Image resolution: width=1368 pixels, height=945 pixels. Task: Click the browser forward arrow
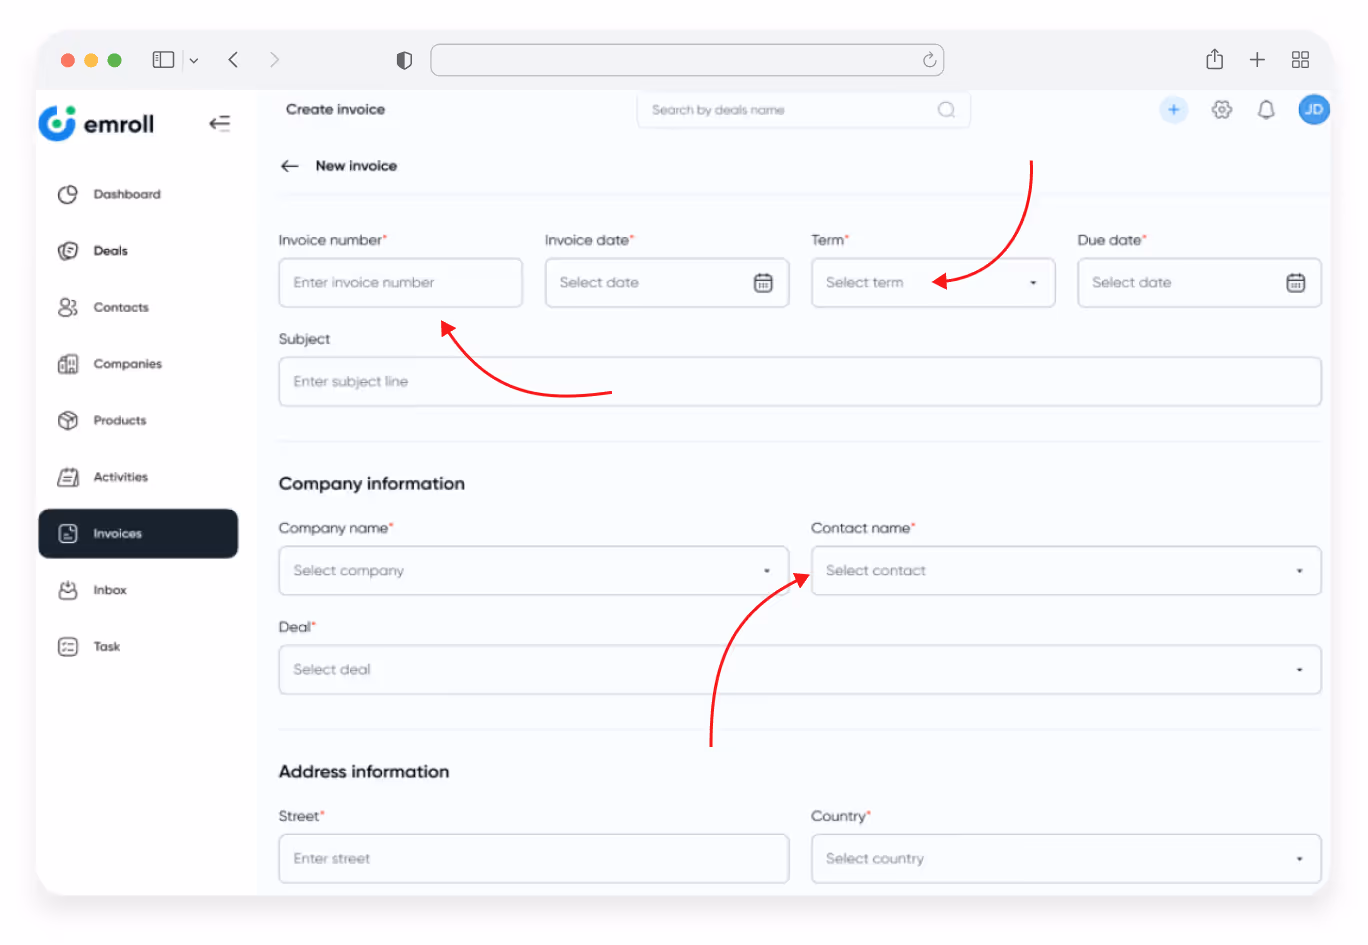(x=274, y=60)
